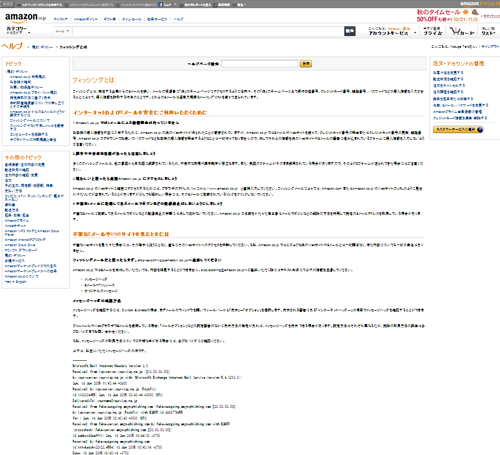Click the 注文をキャンセルする link

[x=449, y=85]
